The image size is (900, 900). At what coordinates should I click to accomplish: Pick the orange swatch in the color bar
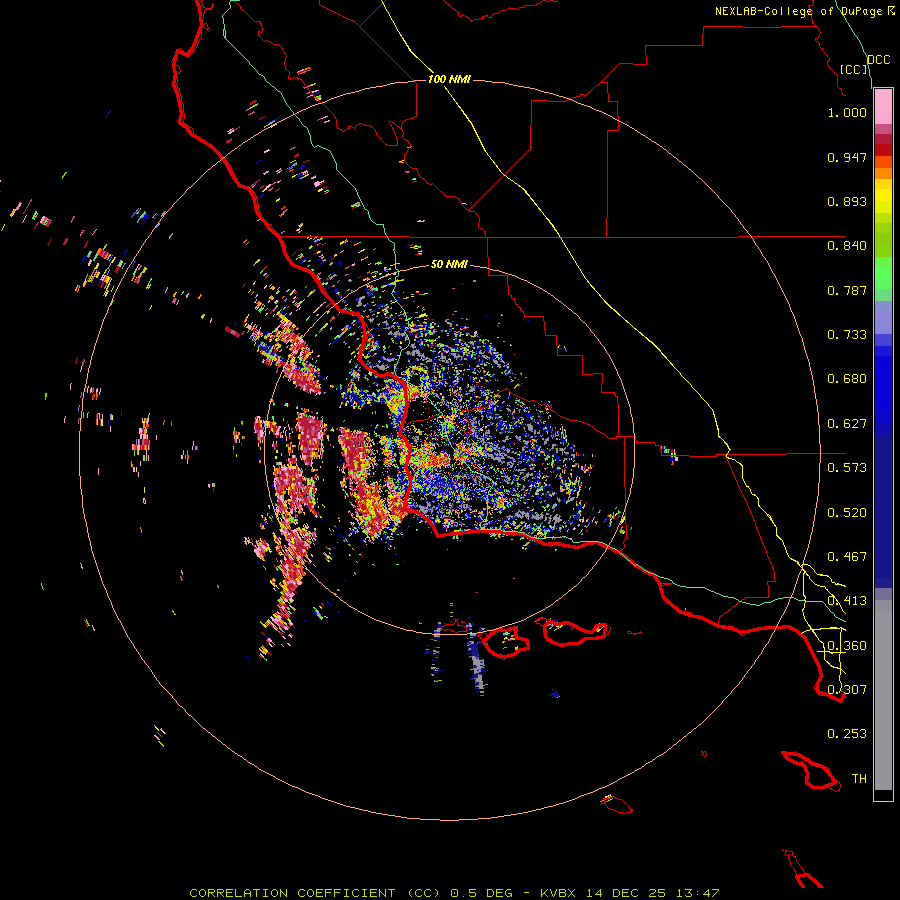(x=883, y=173)
